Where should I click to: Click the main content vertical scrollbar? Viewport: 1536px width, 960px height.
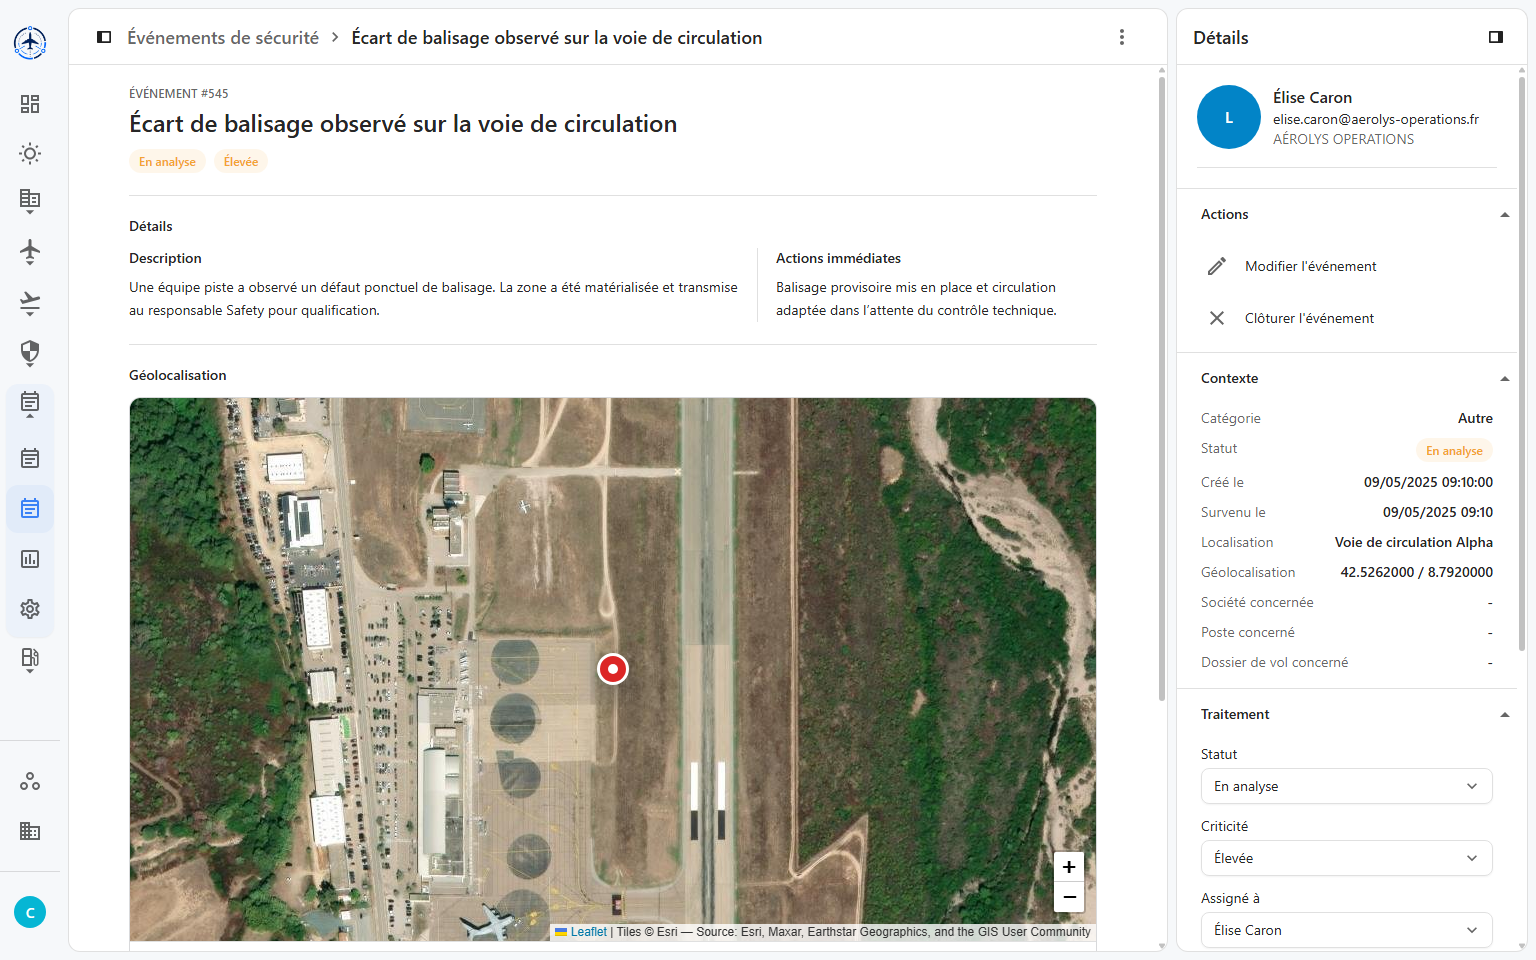click(1162, 390)
